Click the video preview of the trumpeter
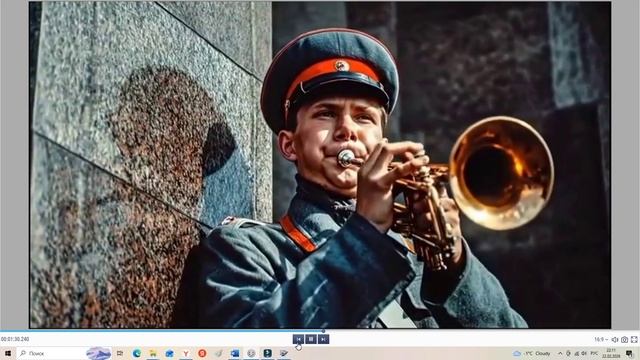The width and height of the screenshot is (640, 360). 320,165
